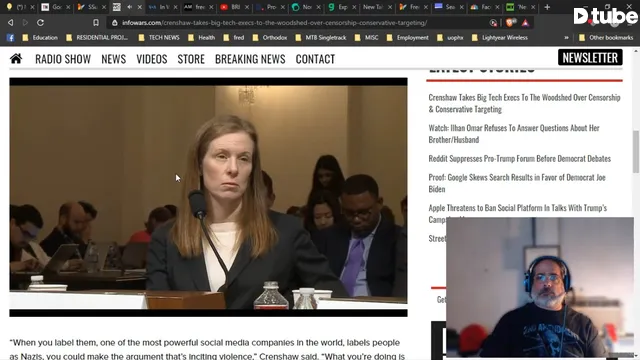Open the RADIO SHOW menu item
The image size is (640, 360).
pyautogui.click(x=63, y=59)
